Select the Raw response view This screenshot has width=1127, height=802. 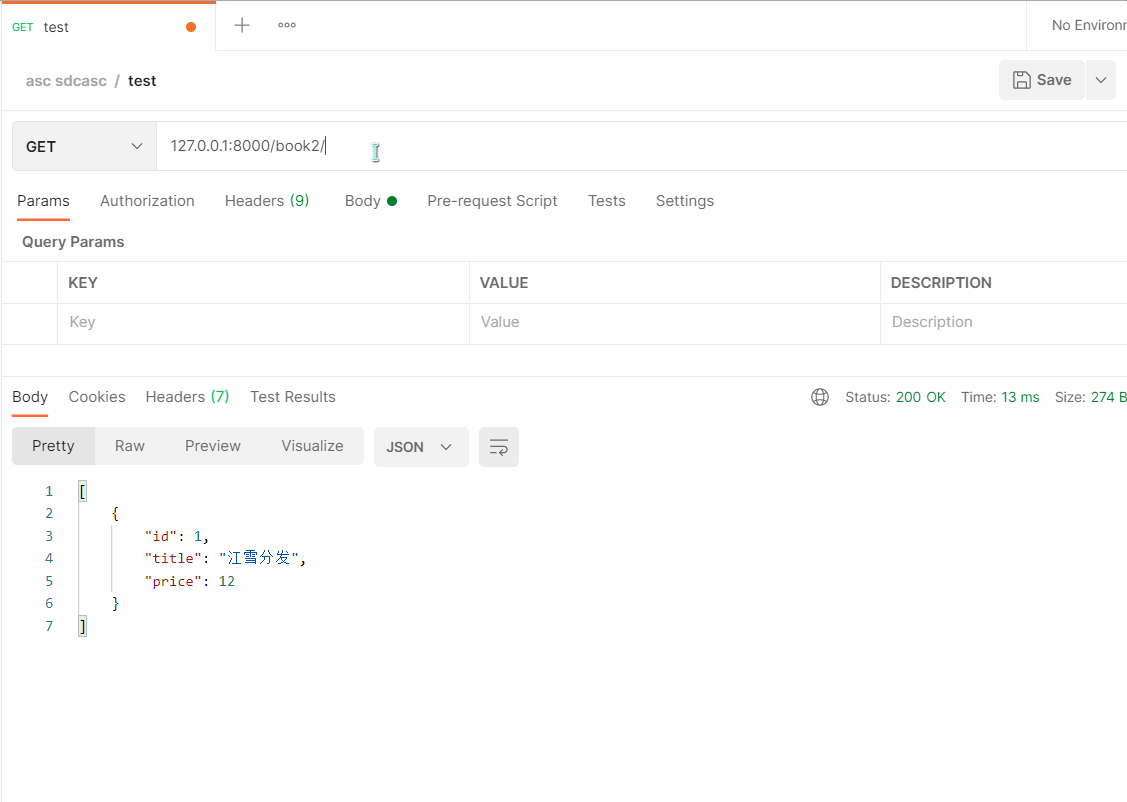point(130,446)
